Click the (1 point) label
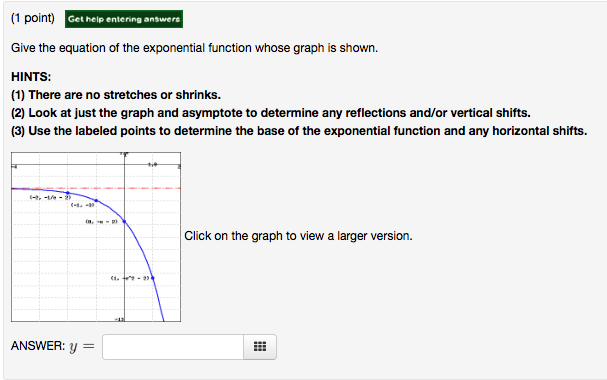Image resolution: width=607 pixels, height=380 pixels. click(33, 18)
